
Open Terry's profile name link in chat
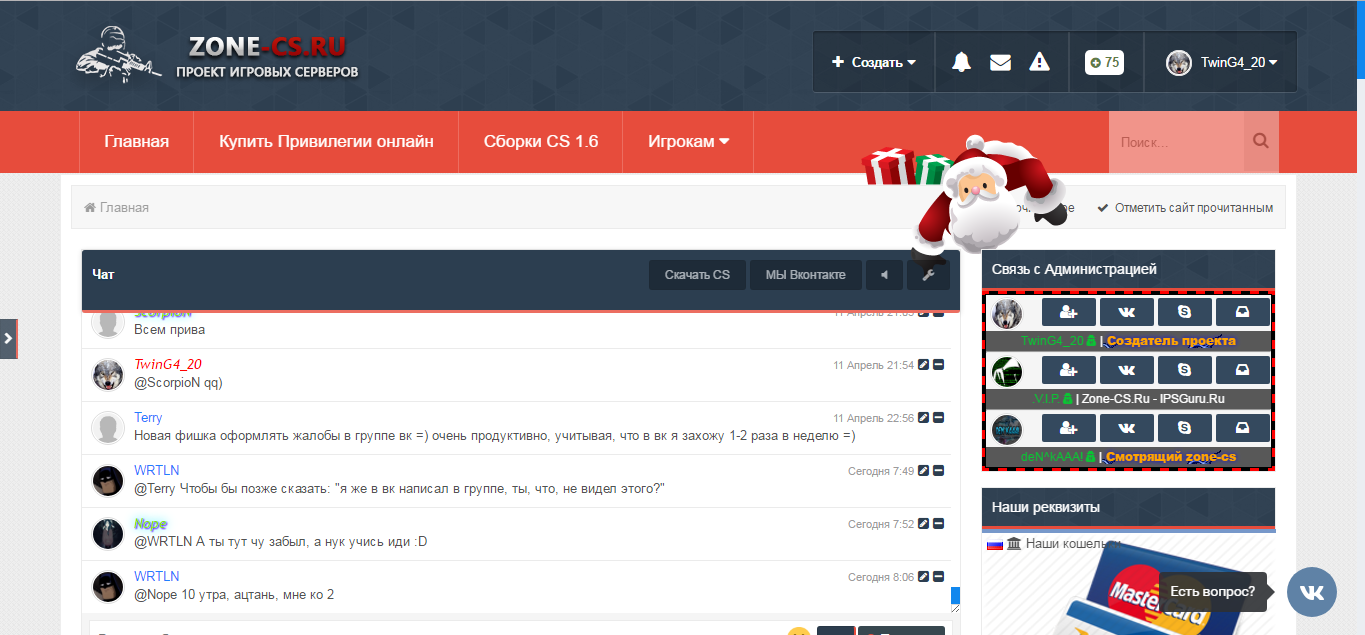coord(148,417)
